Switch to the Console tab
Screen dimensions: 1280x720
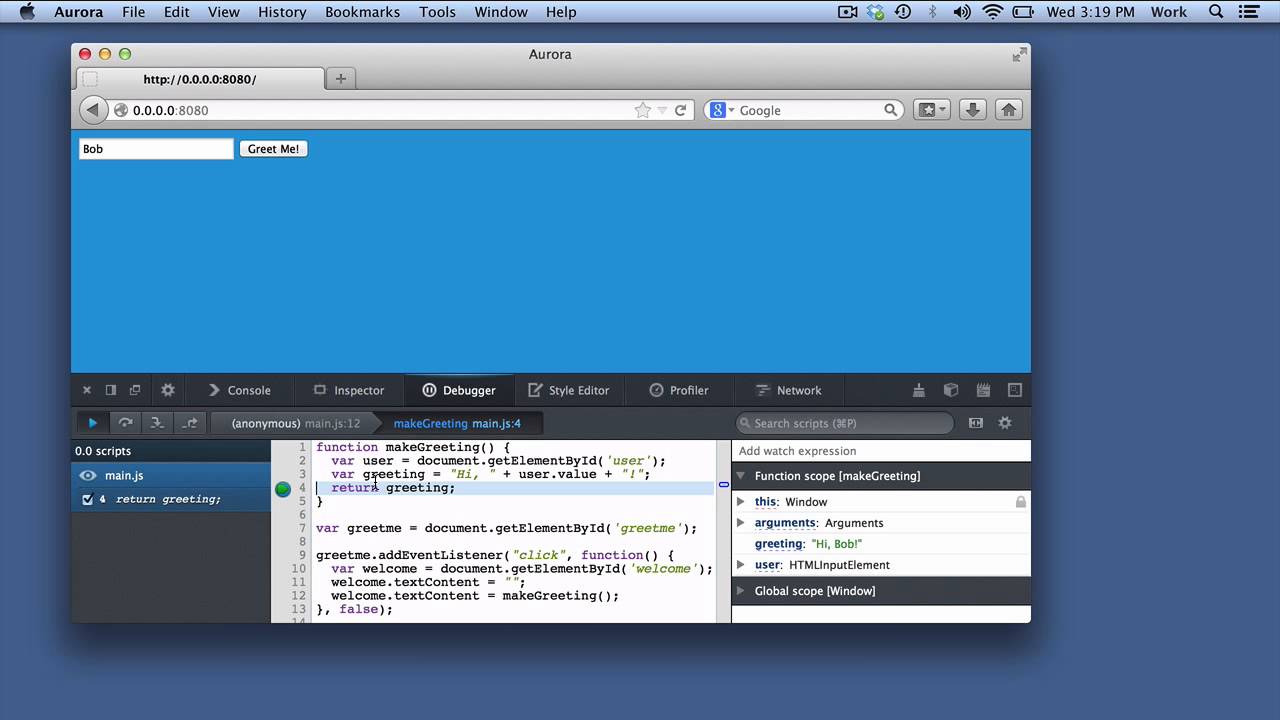(x=239, y=390)
